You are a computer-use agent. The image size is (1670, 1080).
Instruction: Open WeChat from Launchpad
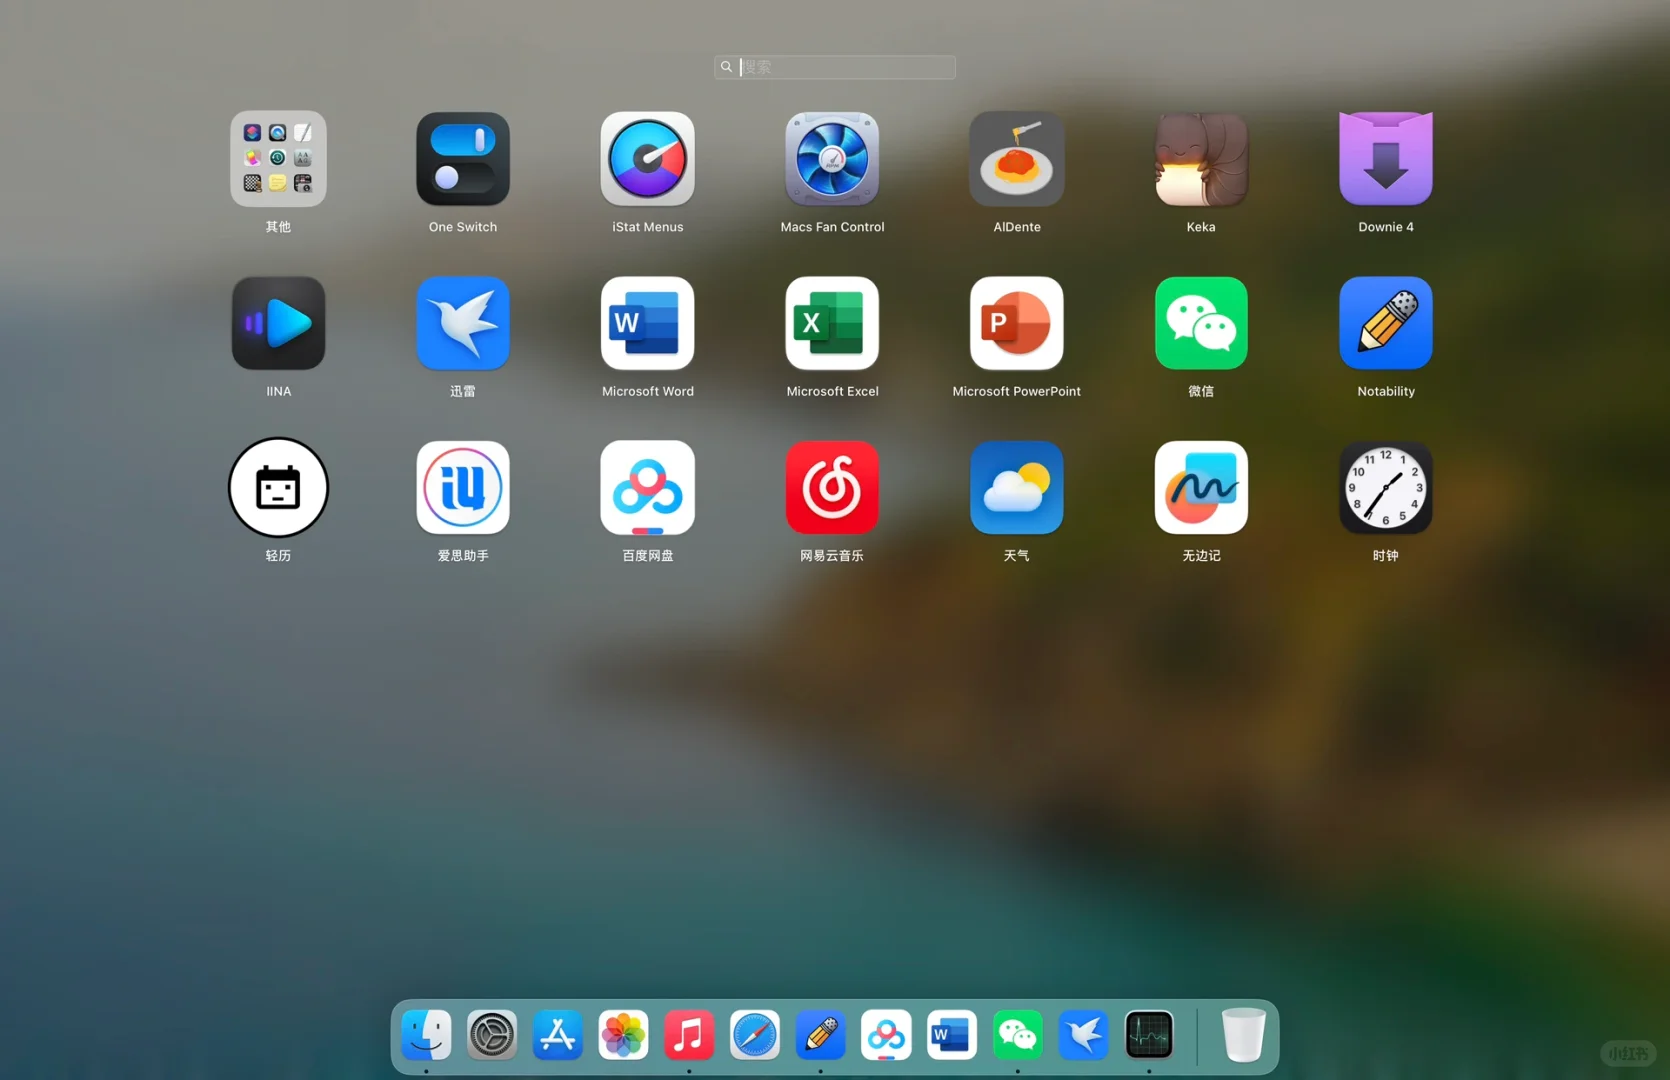pyautogui.click(x=1200, y=323)
